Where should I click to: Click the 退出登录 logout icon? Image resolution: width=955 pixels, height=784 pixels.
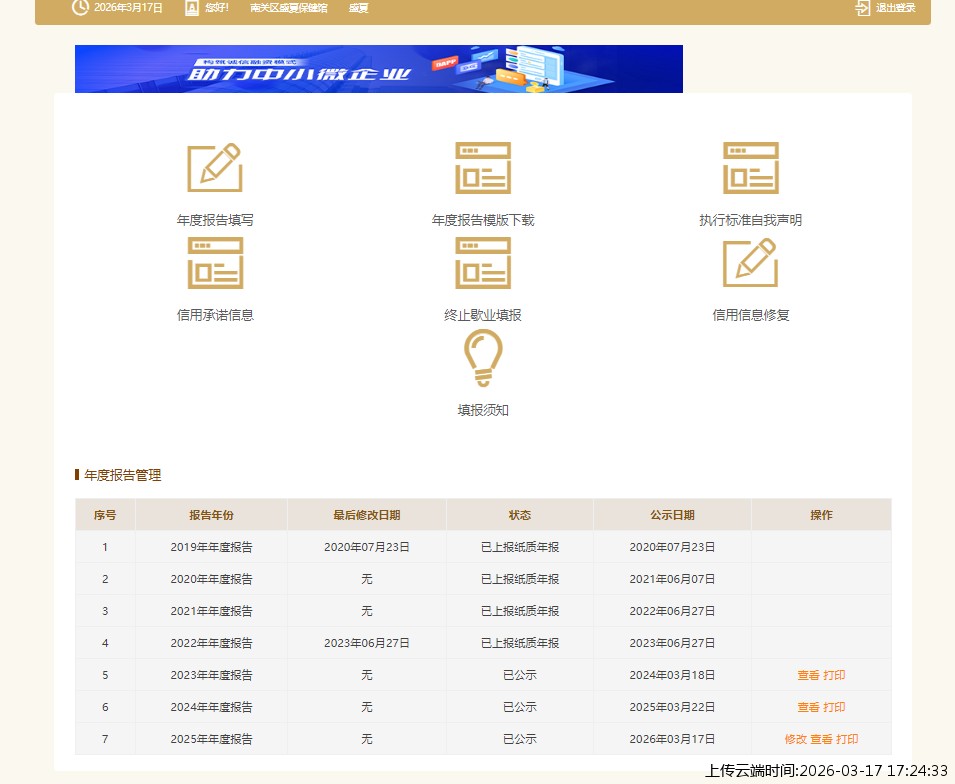pyautogui.click(x=862, y=8)
